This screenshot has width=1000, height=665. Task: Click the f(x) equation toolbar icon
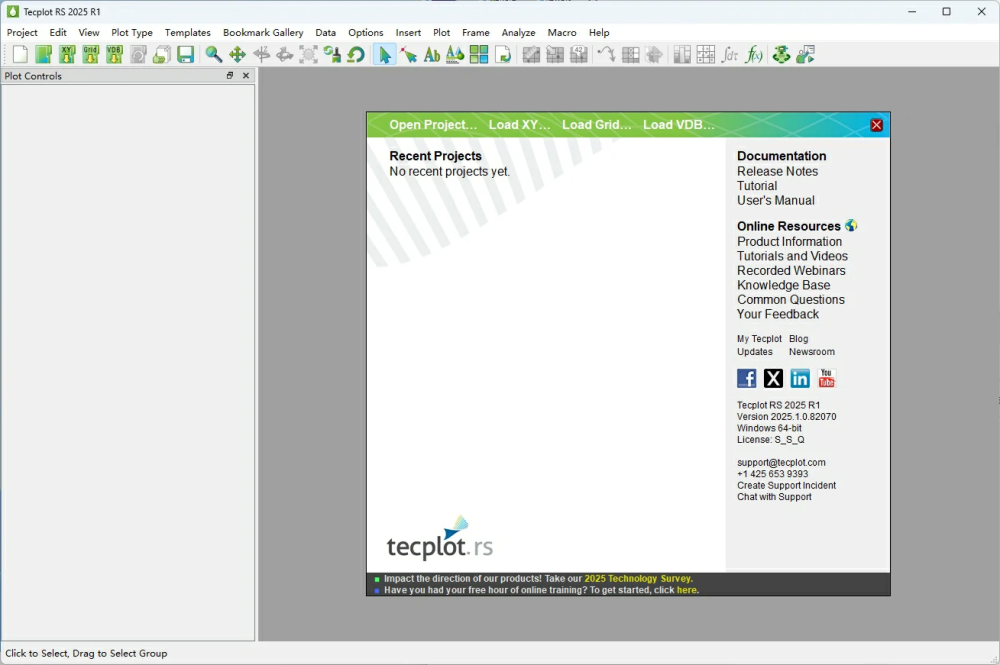point(754,55)
